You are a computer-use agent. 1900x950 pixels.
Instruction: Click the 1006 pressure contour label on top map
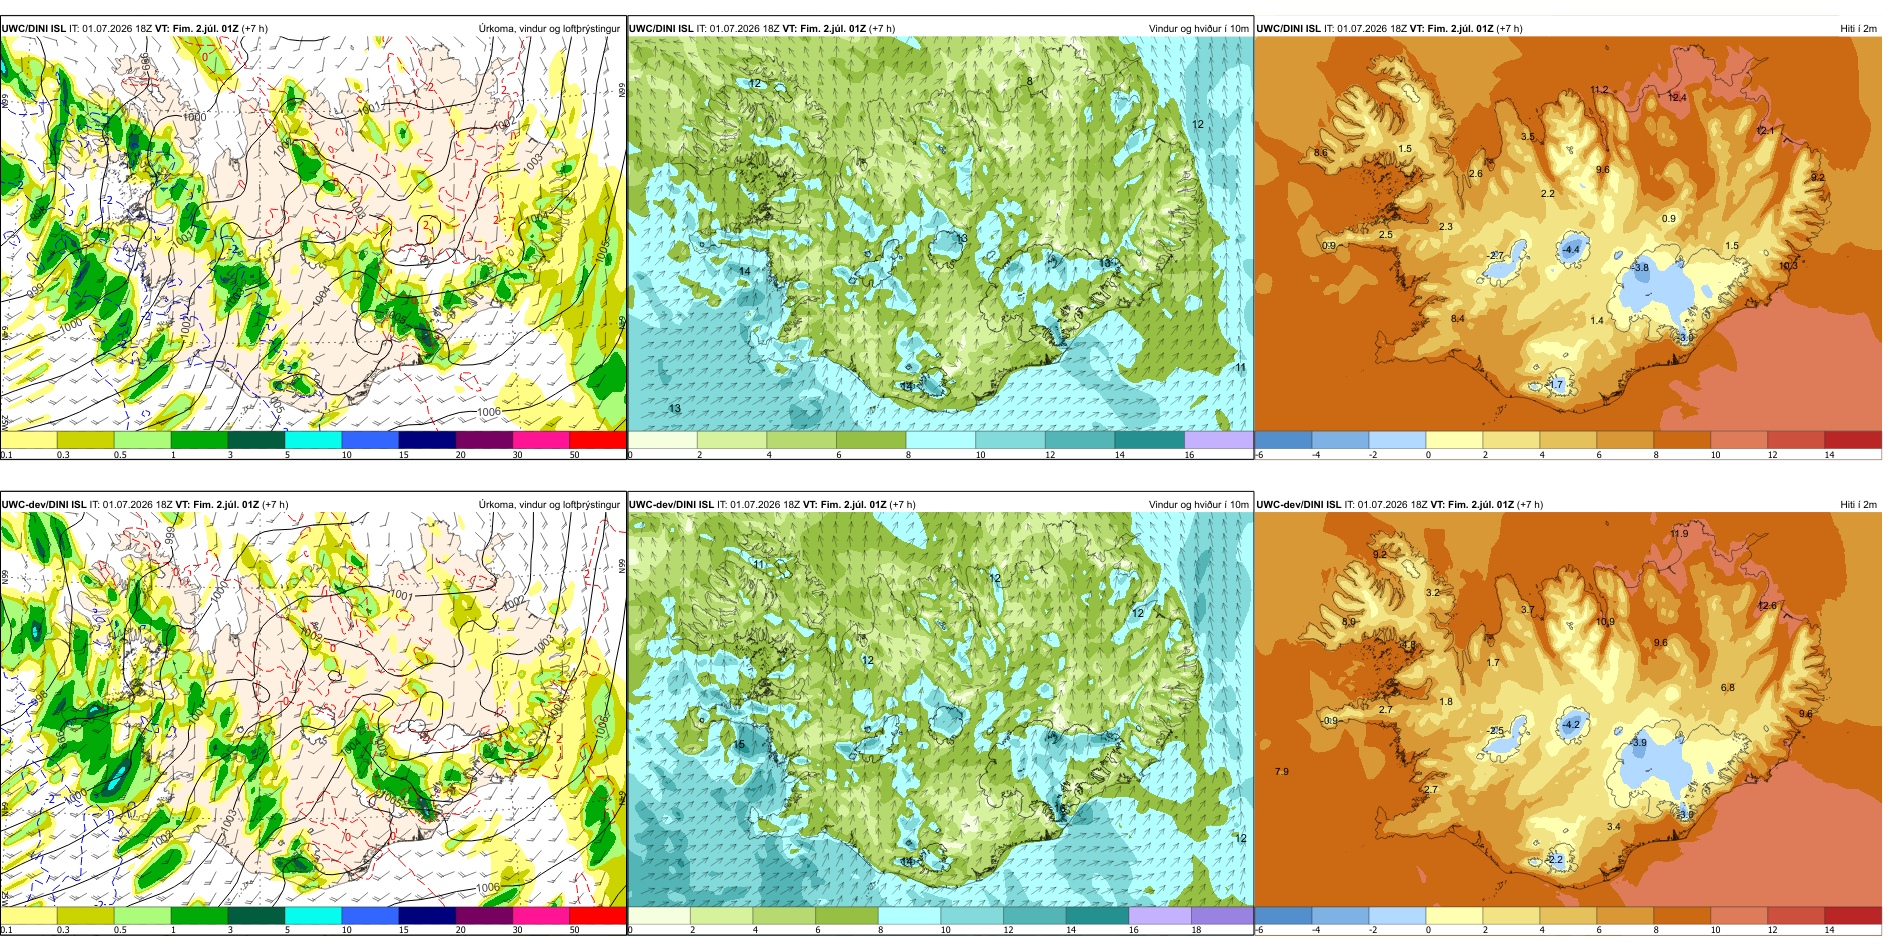[x=488, y=412]
